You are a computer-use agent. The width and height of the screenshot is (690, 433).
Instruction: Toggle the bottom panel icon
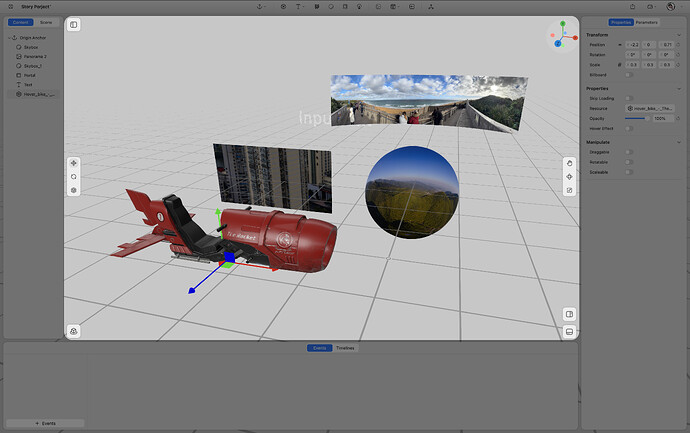(569, 331)
